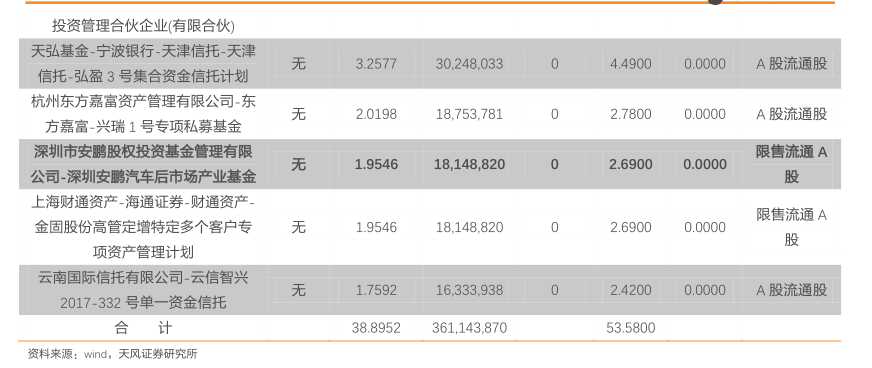Click the 资料来源 wind 天风证券研究所 footnote
872x368 pixels.
[112, 354]
